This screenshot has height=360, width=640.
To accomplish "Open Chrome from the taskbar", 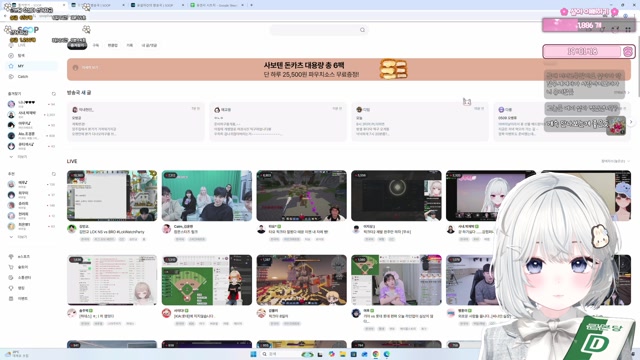I will [x=376, y=354].
